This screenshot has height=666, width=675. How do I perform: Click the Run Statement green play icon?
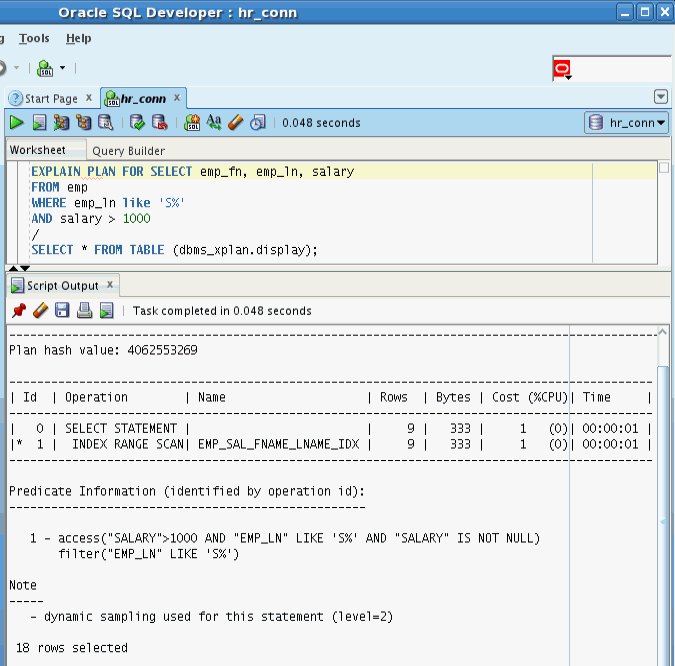click(x=17, y=123)
